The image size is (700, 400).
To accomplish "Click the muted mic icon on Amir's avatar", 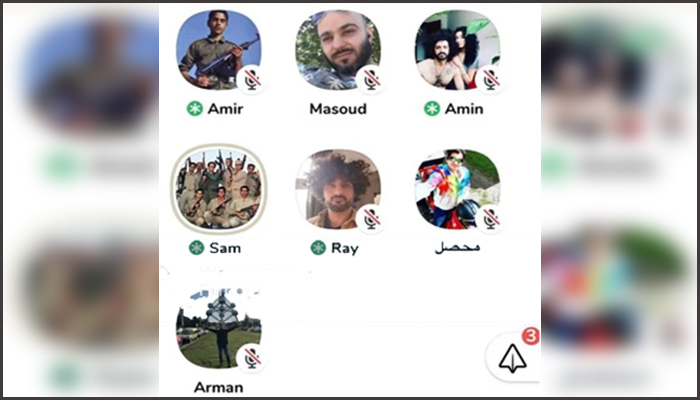I will (251, 80).
